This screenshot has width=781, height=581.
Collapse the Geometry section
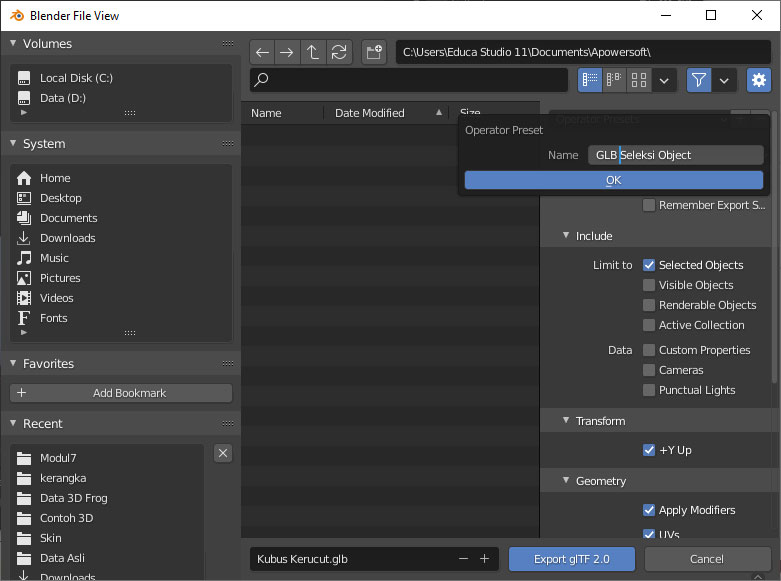(566, 480)
